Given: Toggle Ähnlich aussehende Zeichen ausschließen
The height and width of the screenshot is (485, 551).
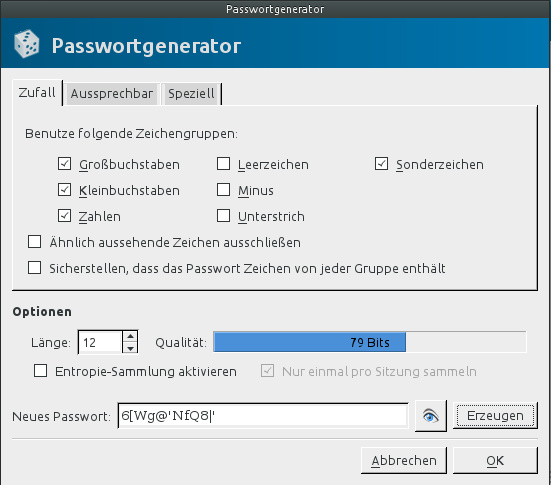Looking at the screenshot, I should [x=34, y=242].
